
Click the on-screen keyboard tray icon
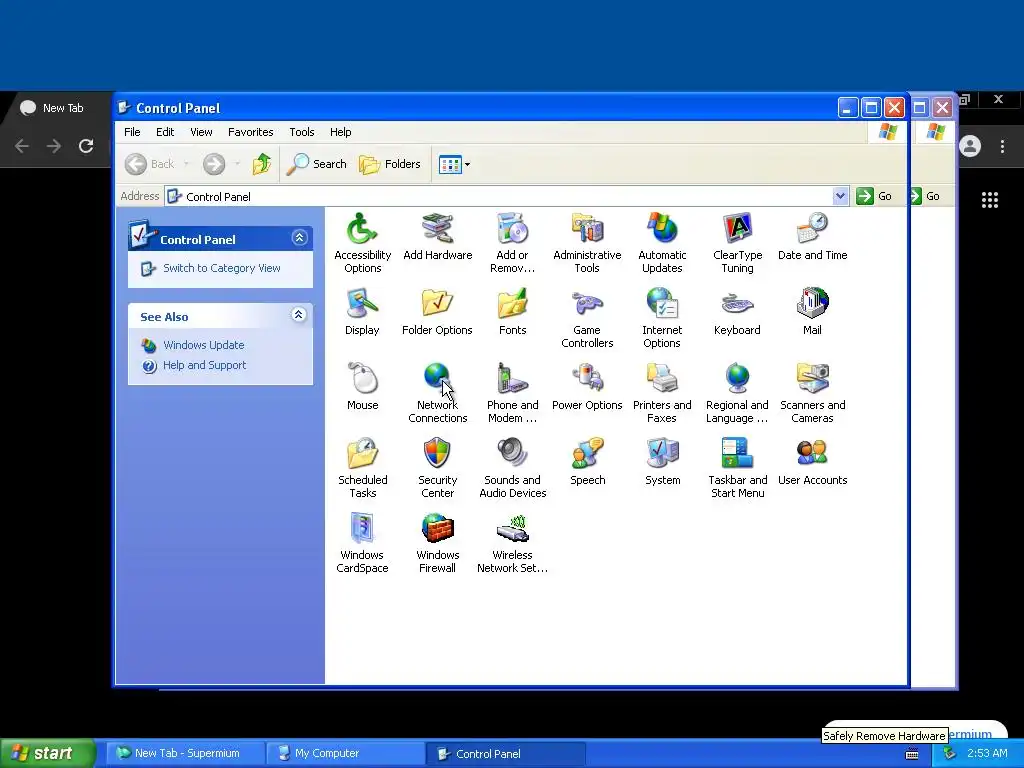912,754
